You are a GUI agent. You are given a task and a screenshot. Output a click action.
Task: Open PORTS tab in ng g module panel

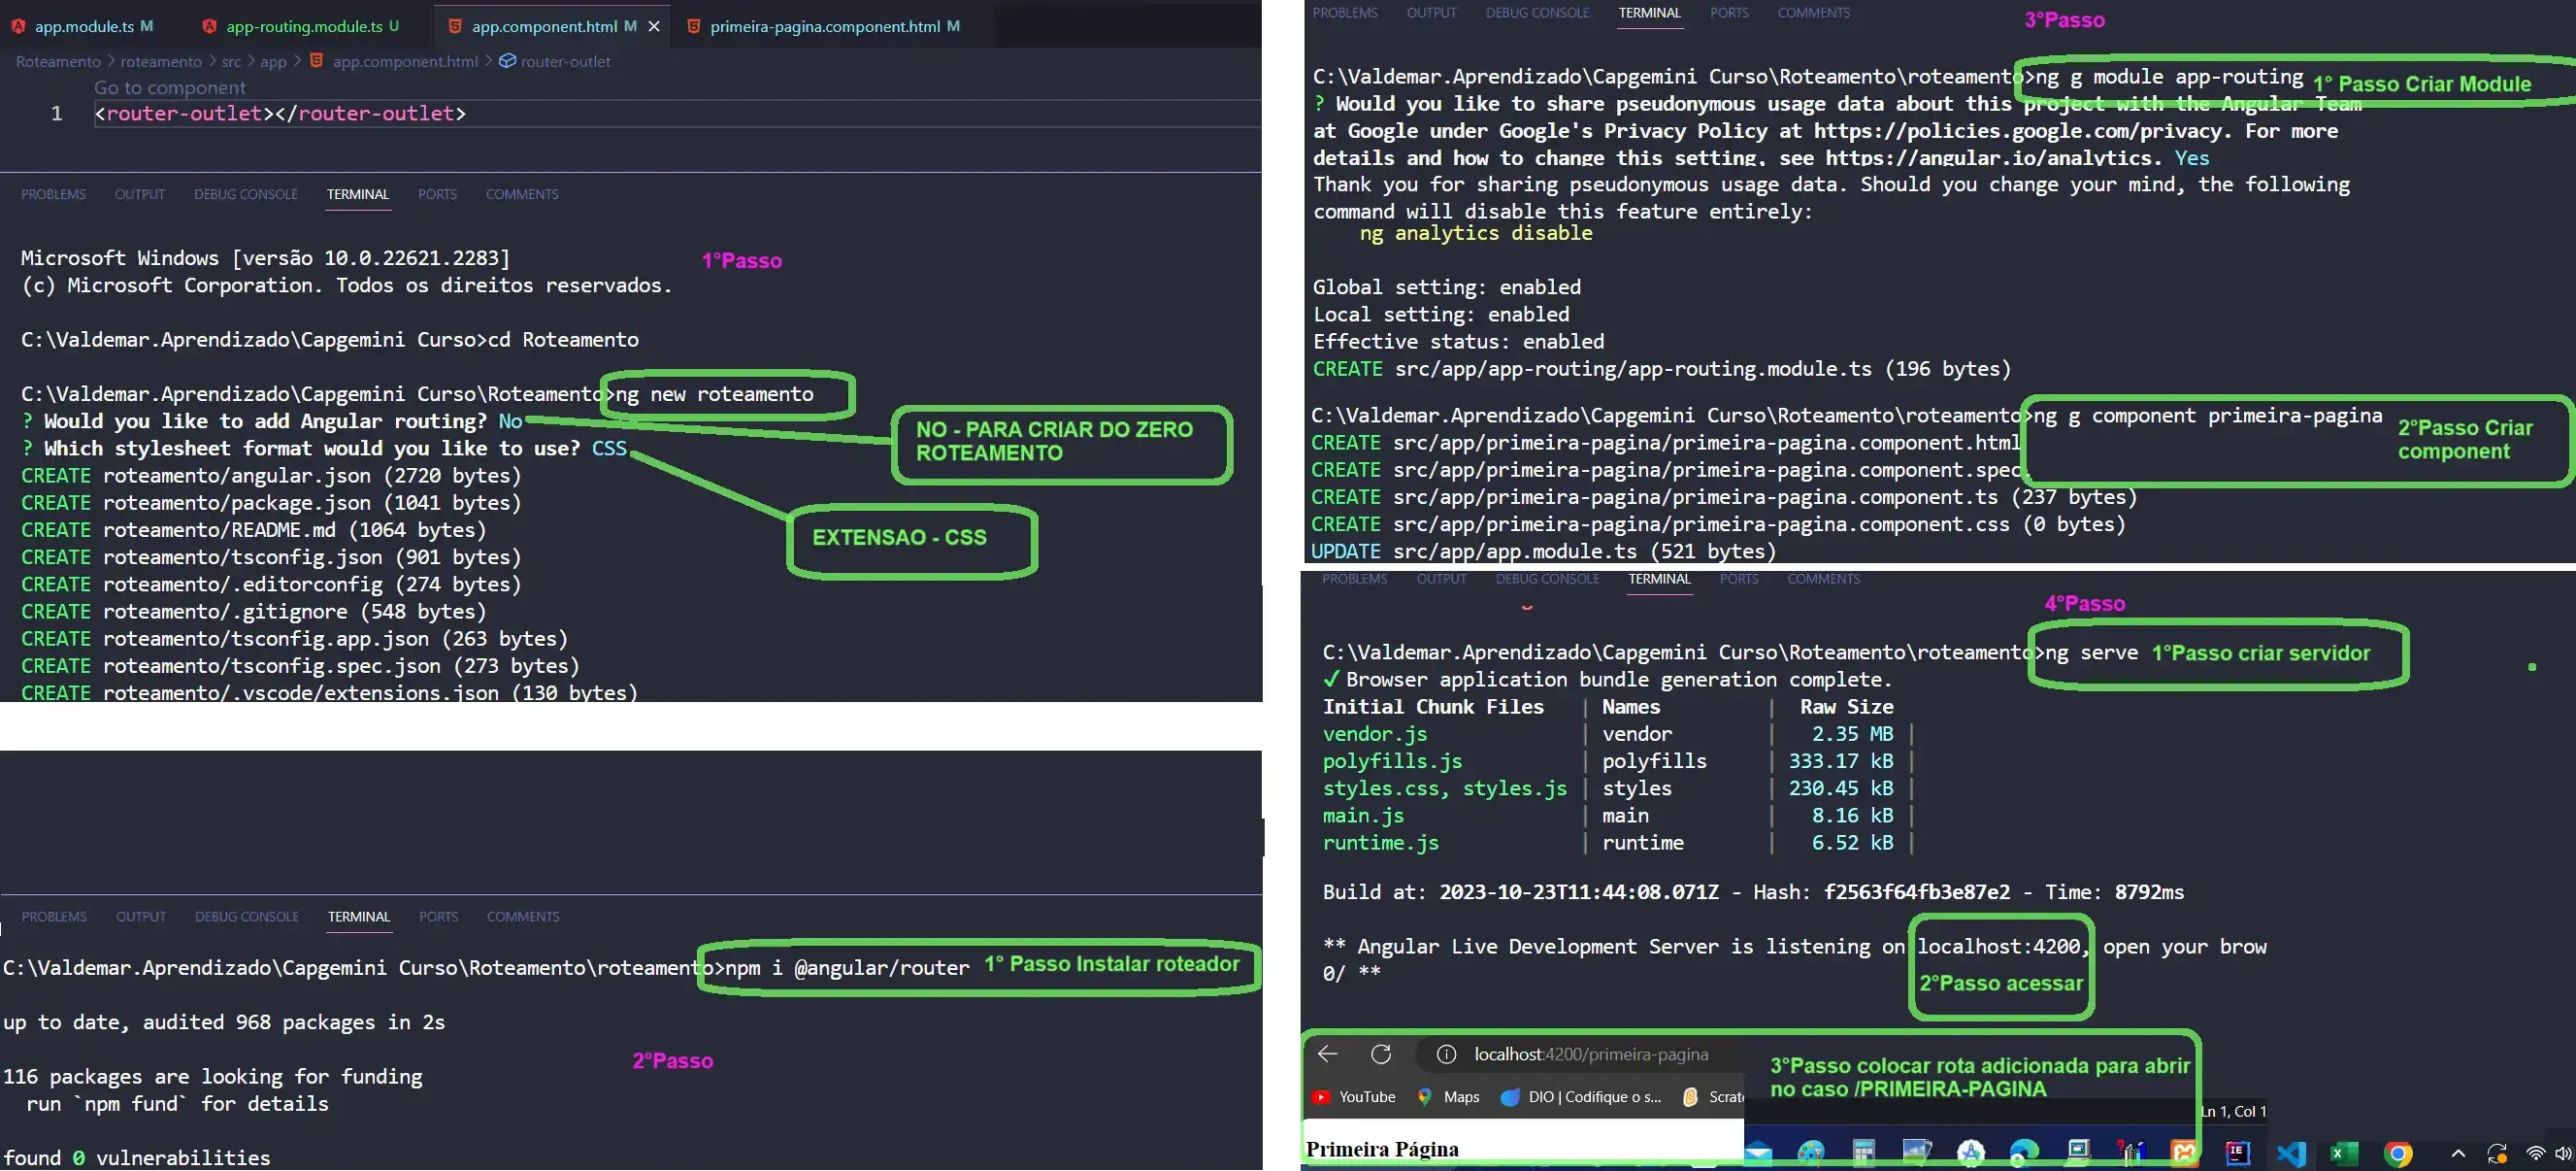pyautogui.click(x=1729, y=13)
